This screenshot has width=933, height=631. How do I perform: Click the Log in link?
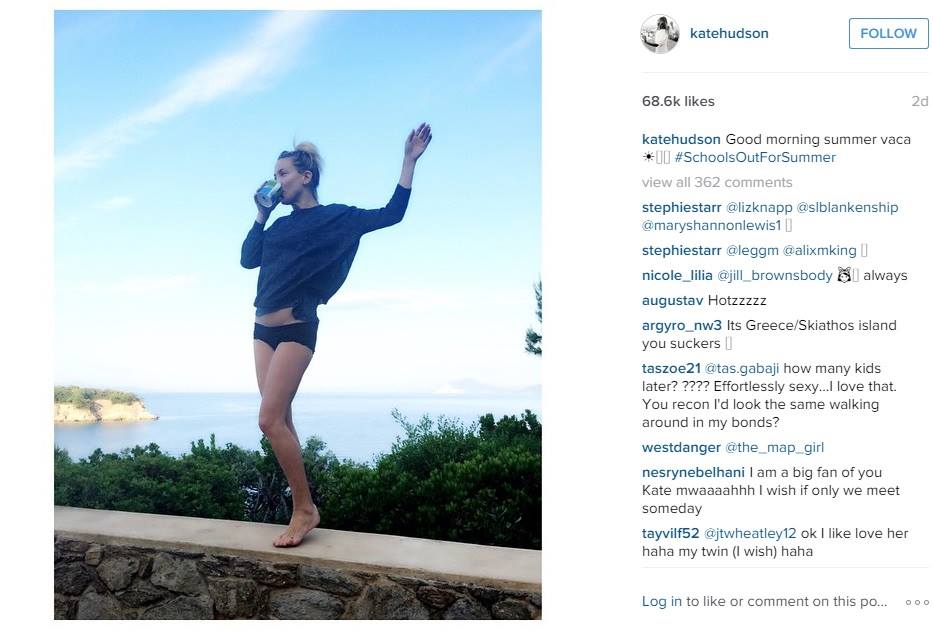pos(662,602)
